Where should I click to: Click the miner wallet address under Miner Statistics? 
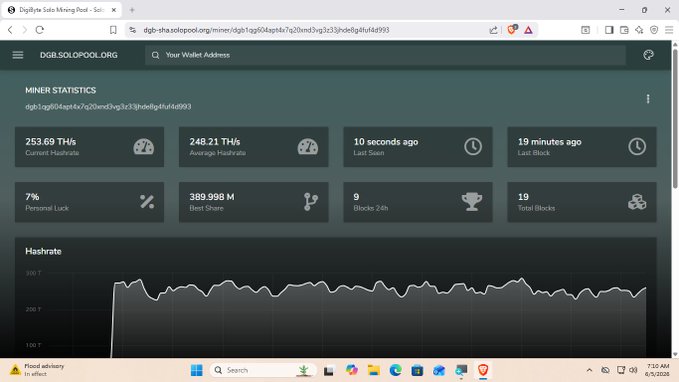[108, 107]
